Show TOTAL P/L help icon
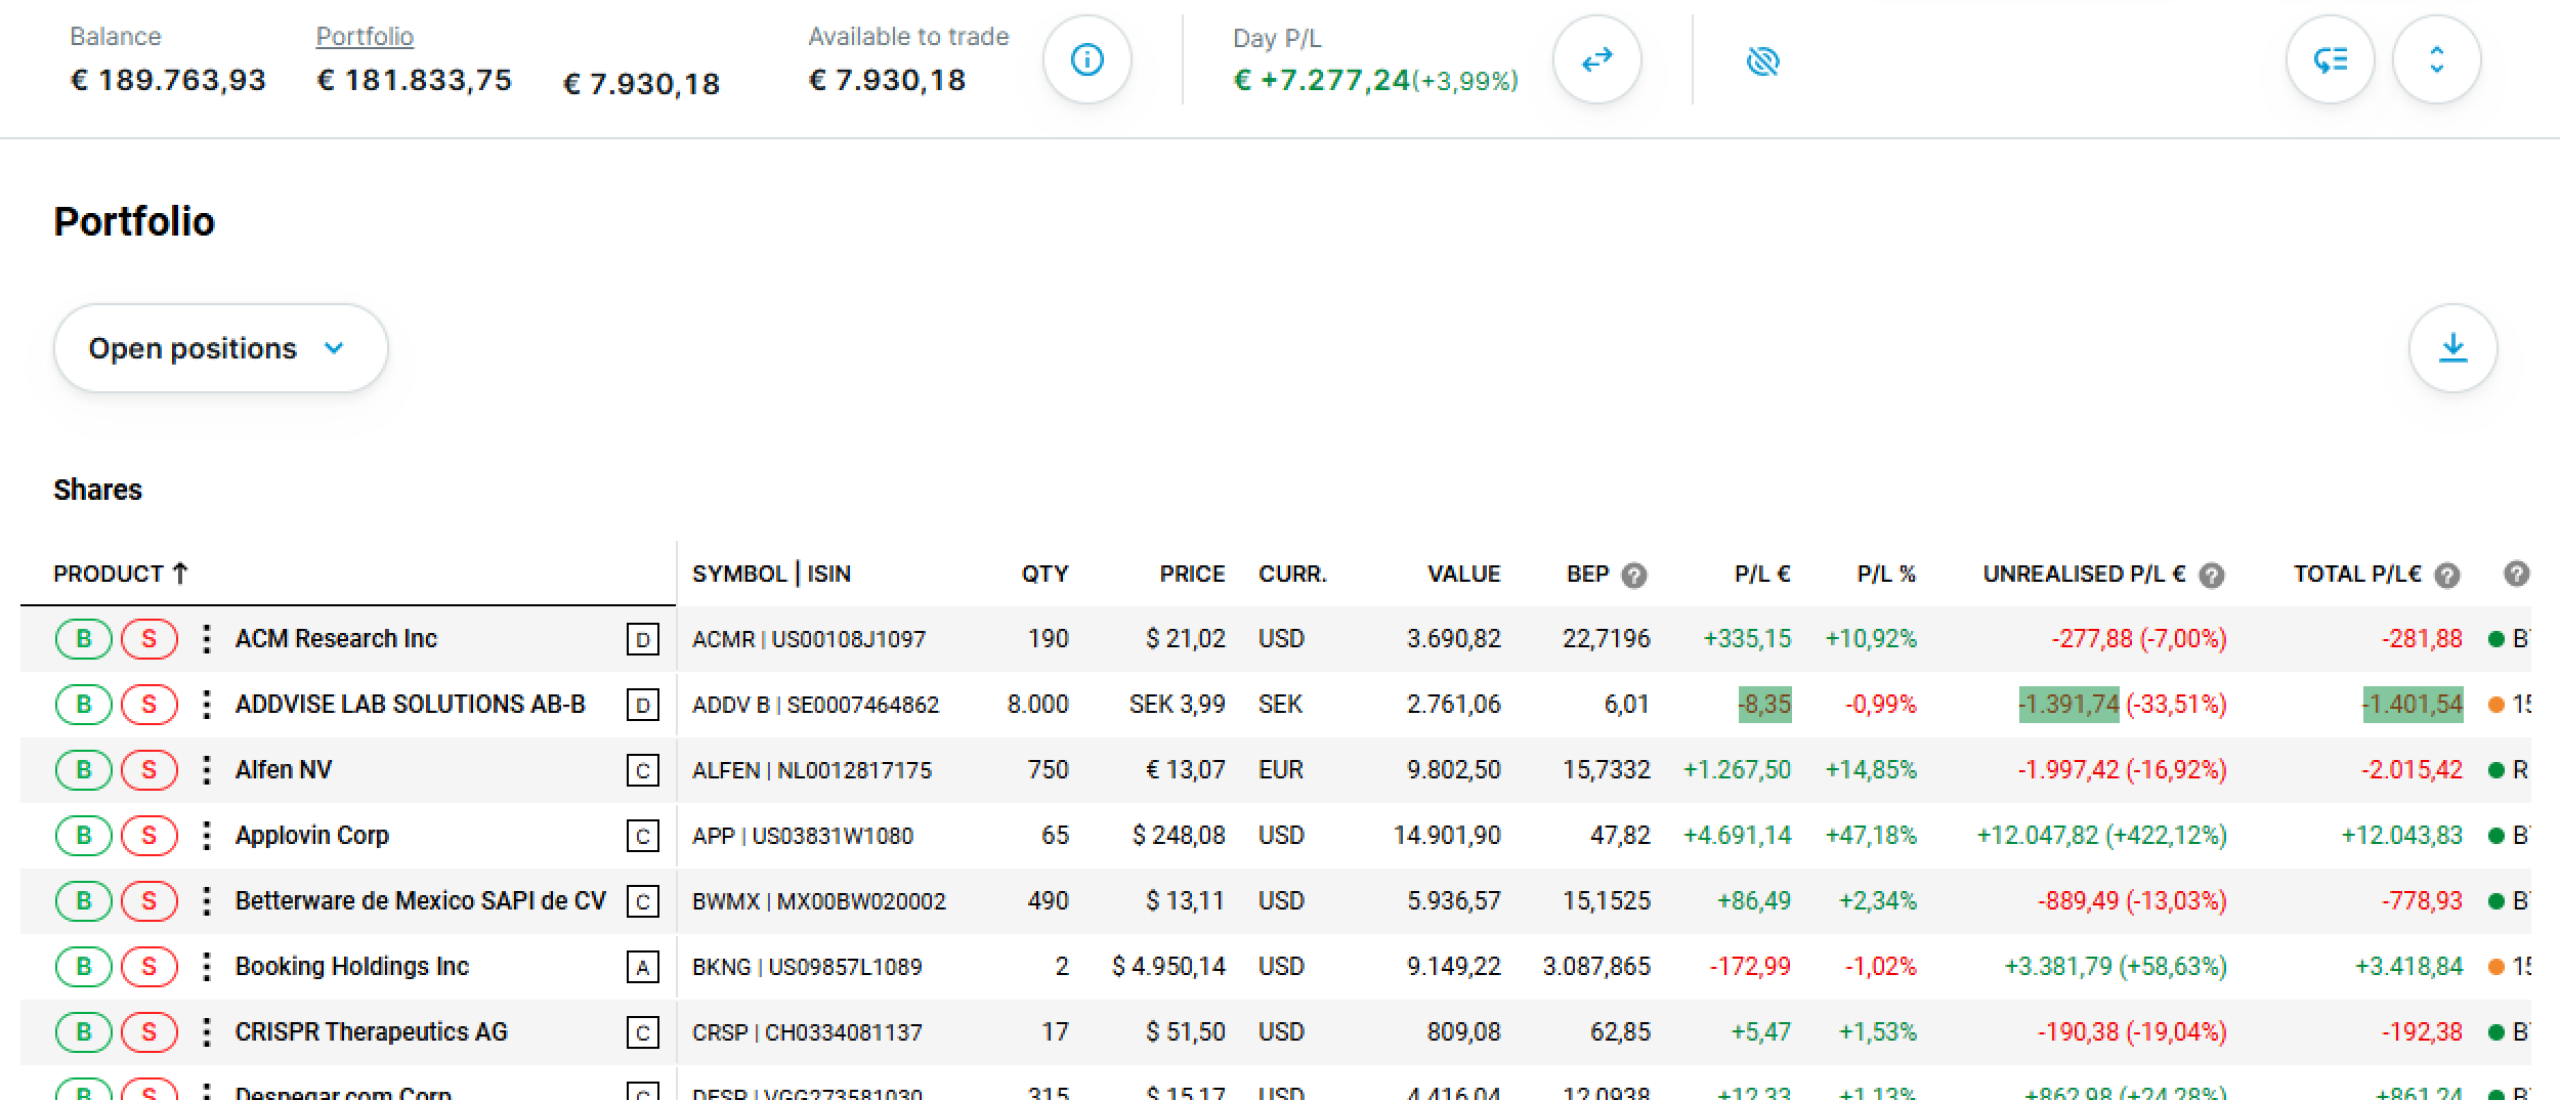The height and width of the screenshot is (1100, 2560). click(2446, 575)
